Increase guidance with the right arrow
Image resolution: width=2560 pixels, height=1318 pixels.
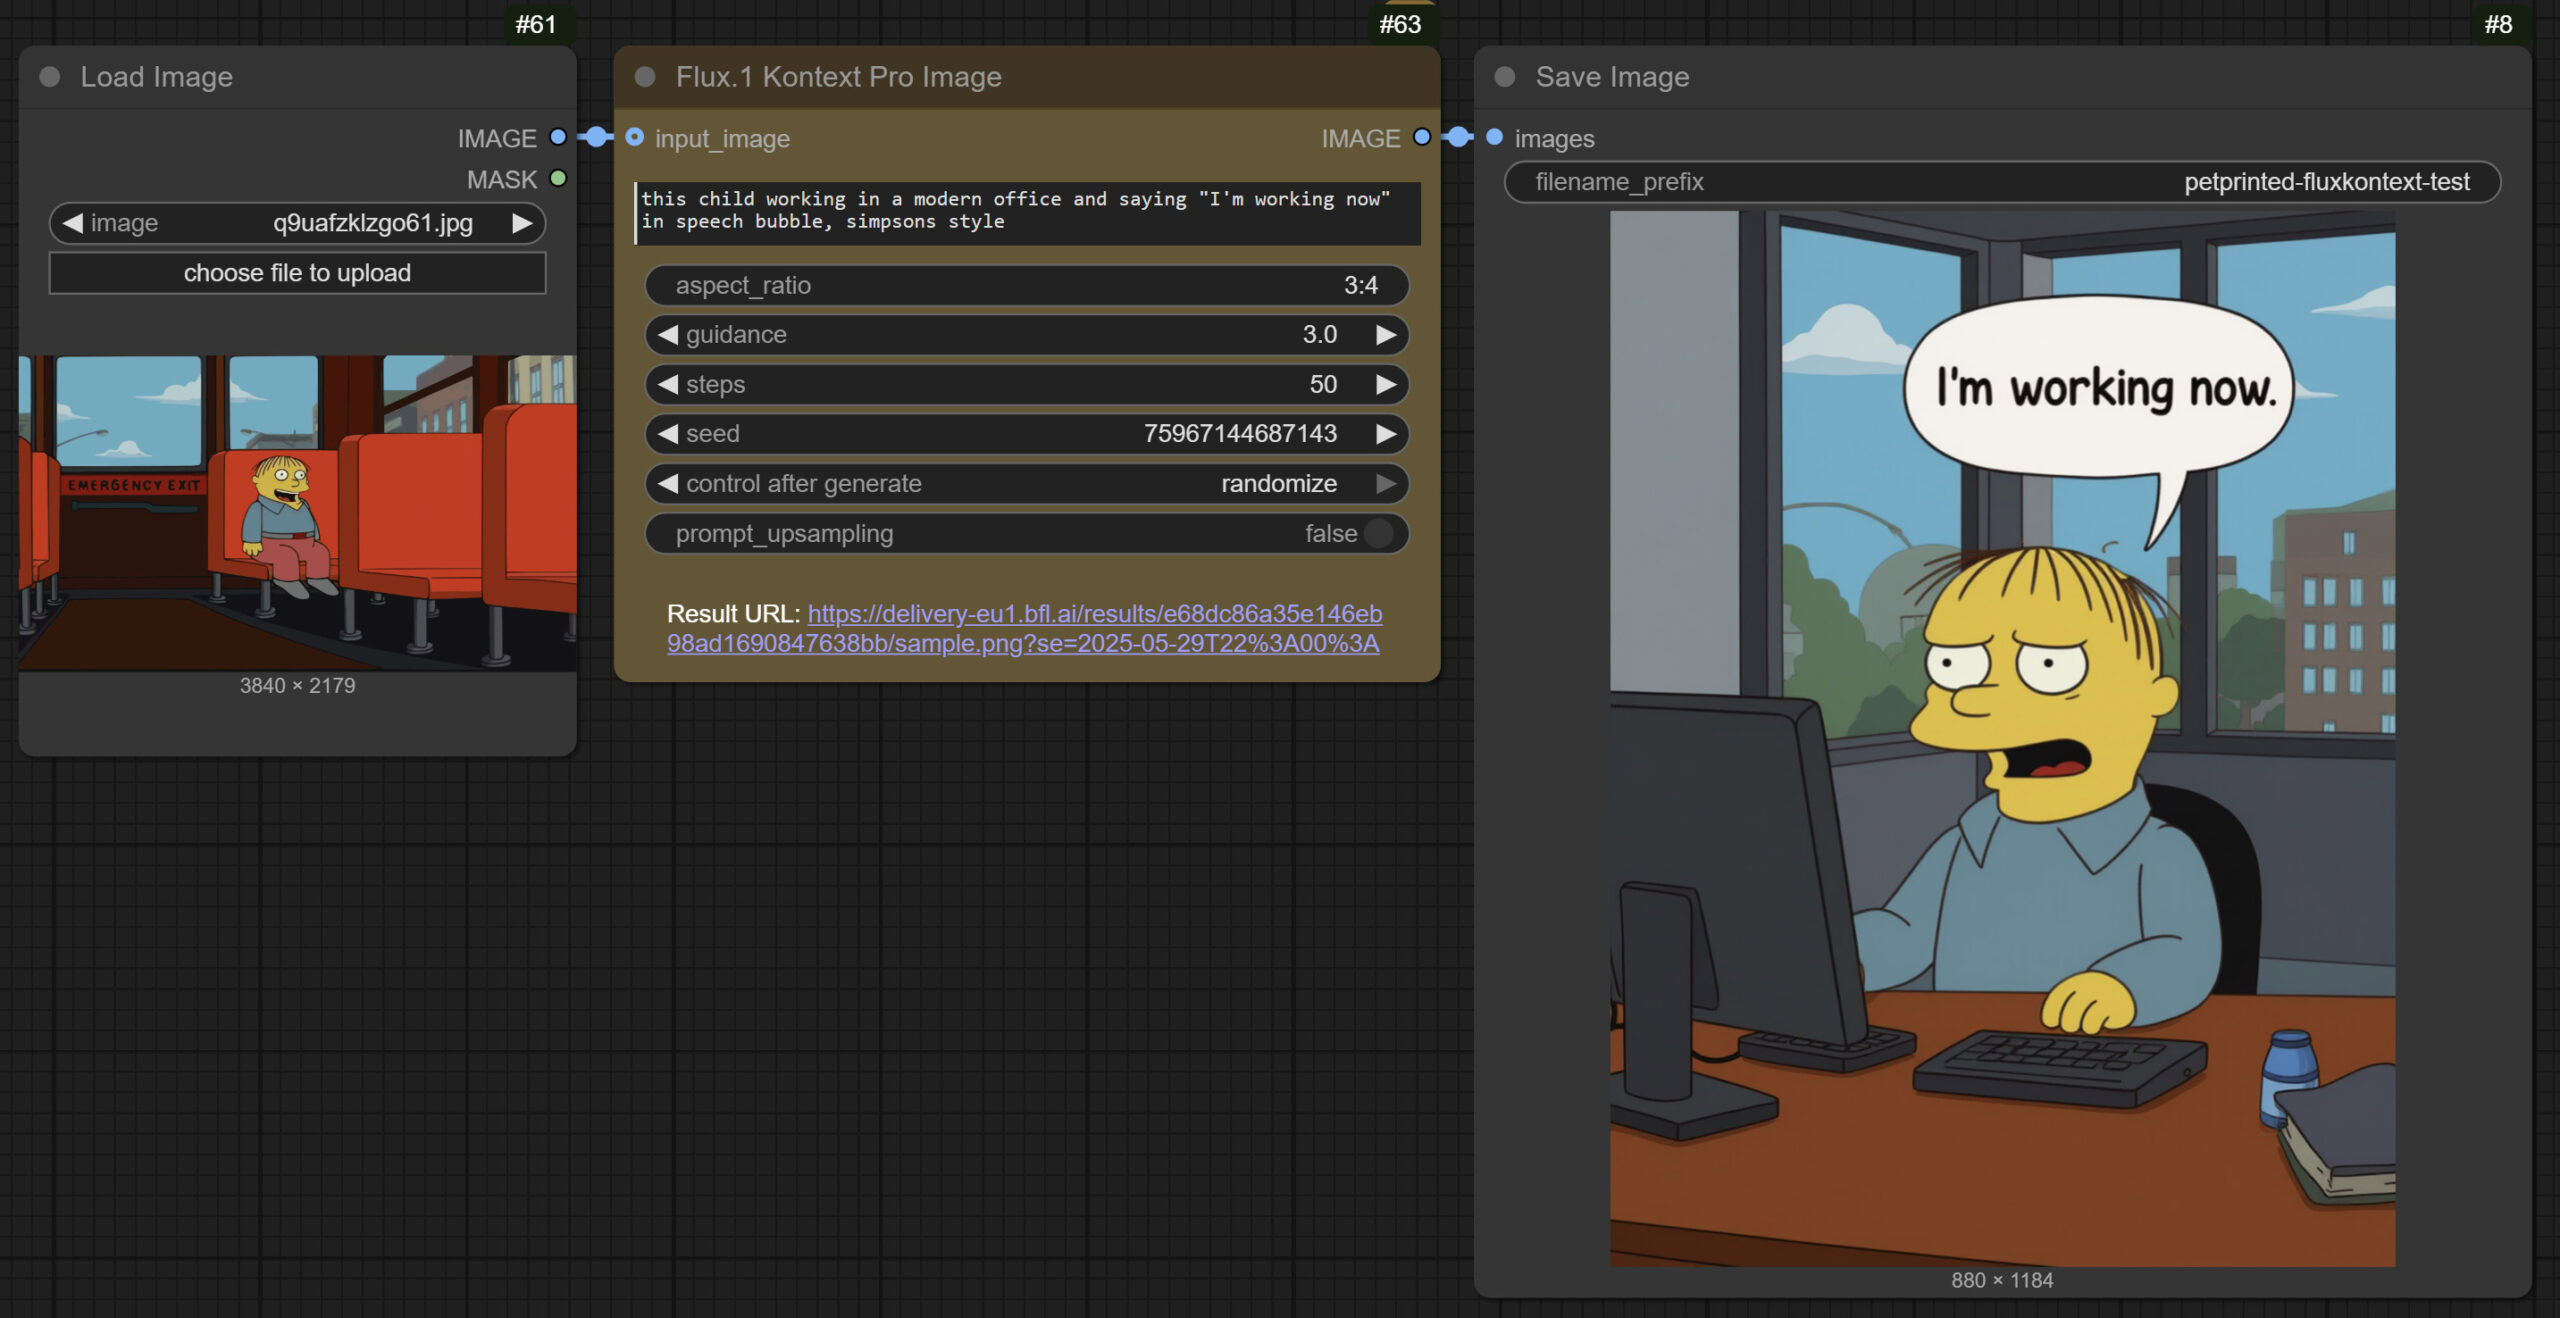coord(1385,335)
